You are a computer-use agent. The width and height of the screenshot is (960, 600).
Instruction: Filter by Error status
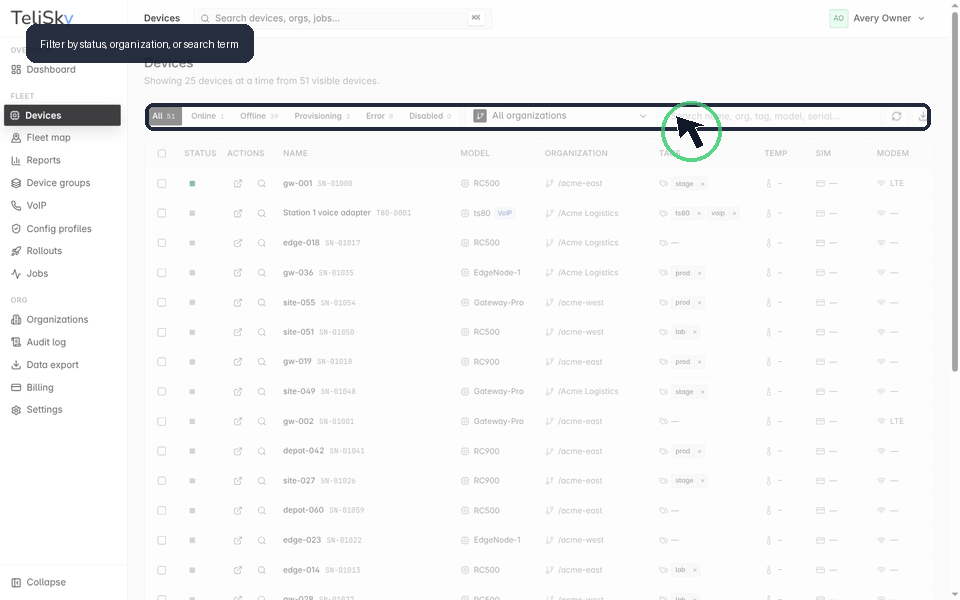point(379,116)
